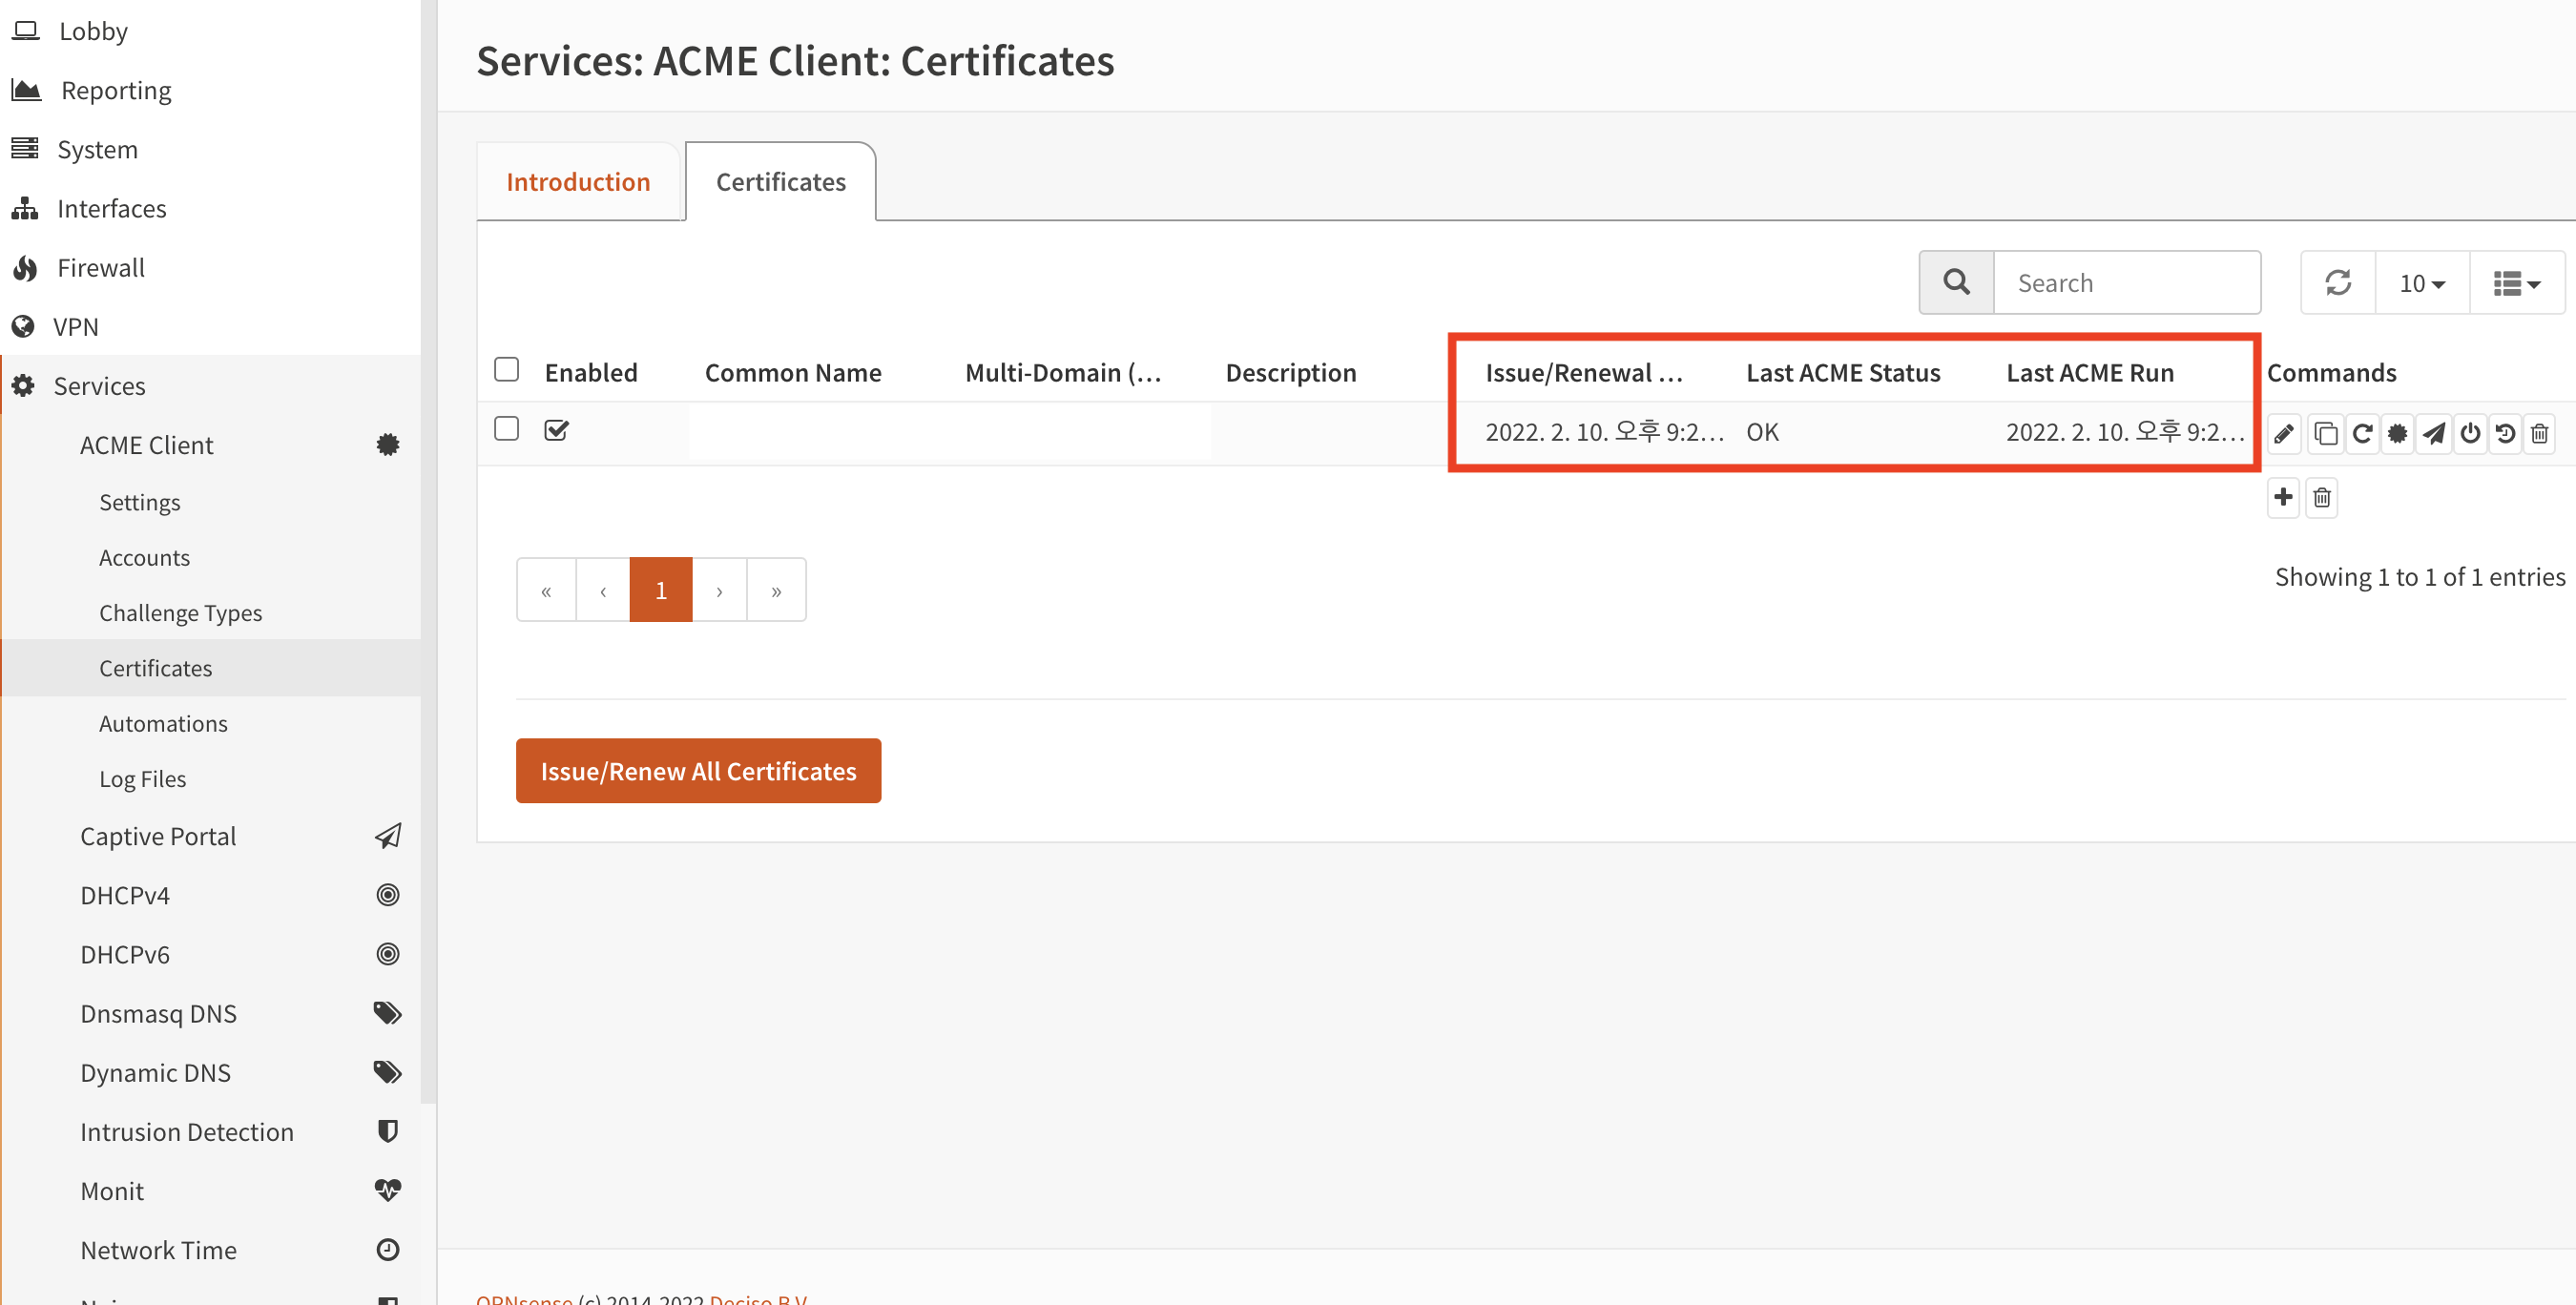Image resolution: width=2576 pixels, height=1305 pixels.
Task: Sort by Last ACME Run column
Action: (x=2090, y=373)
